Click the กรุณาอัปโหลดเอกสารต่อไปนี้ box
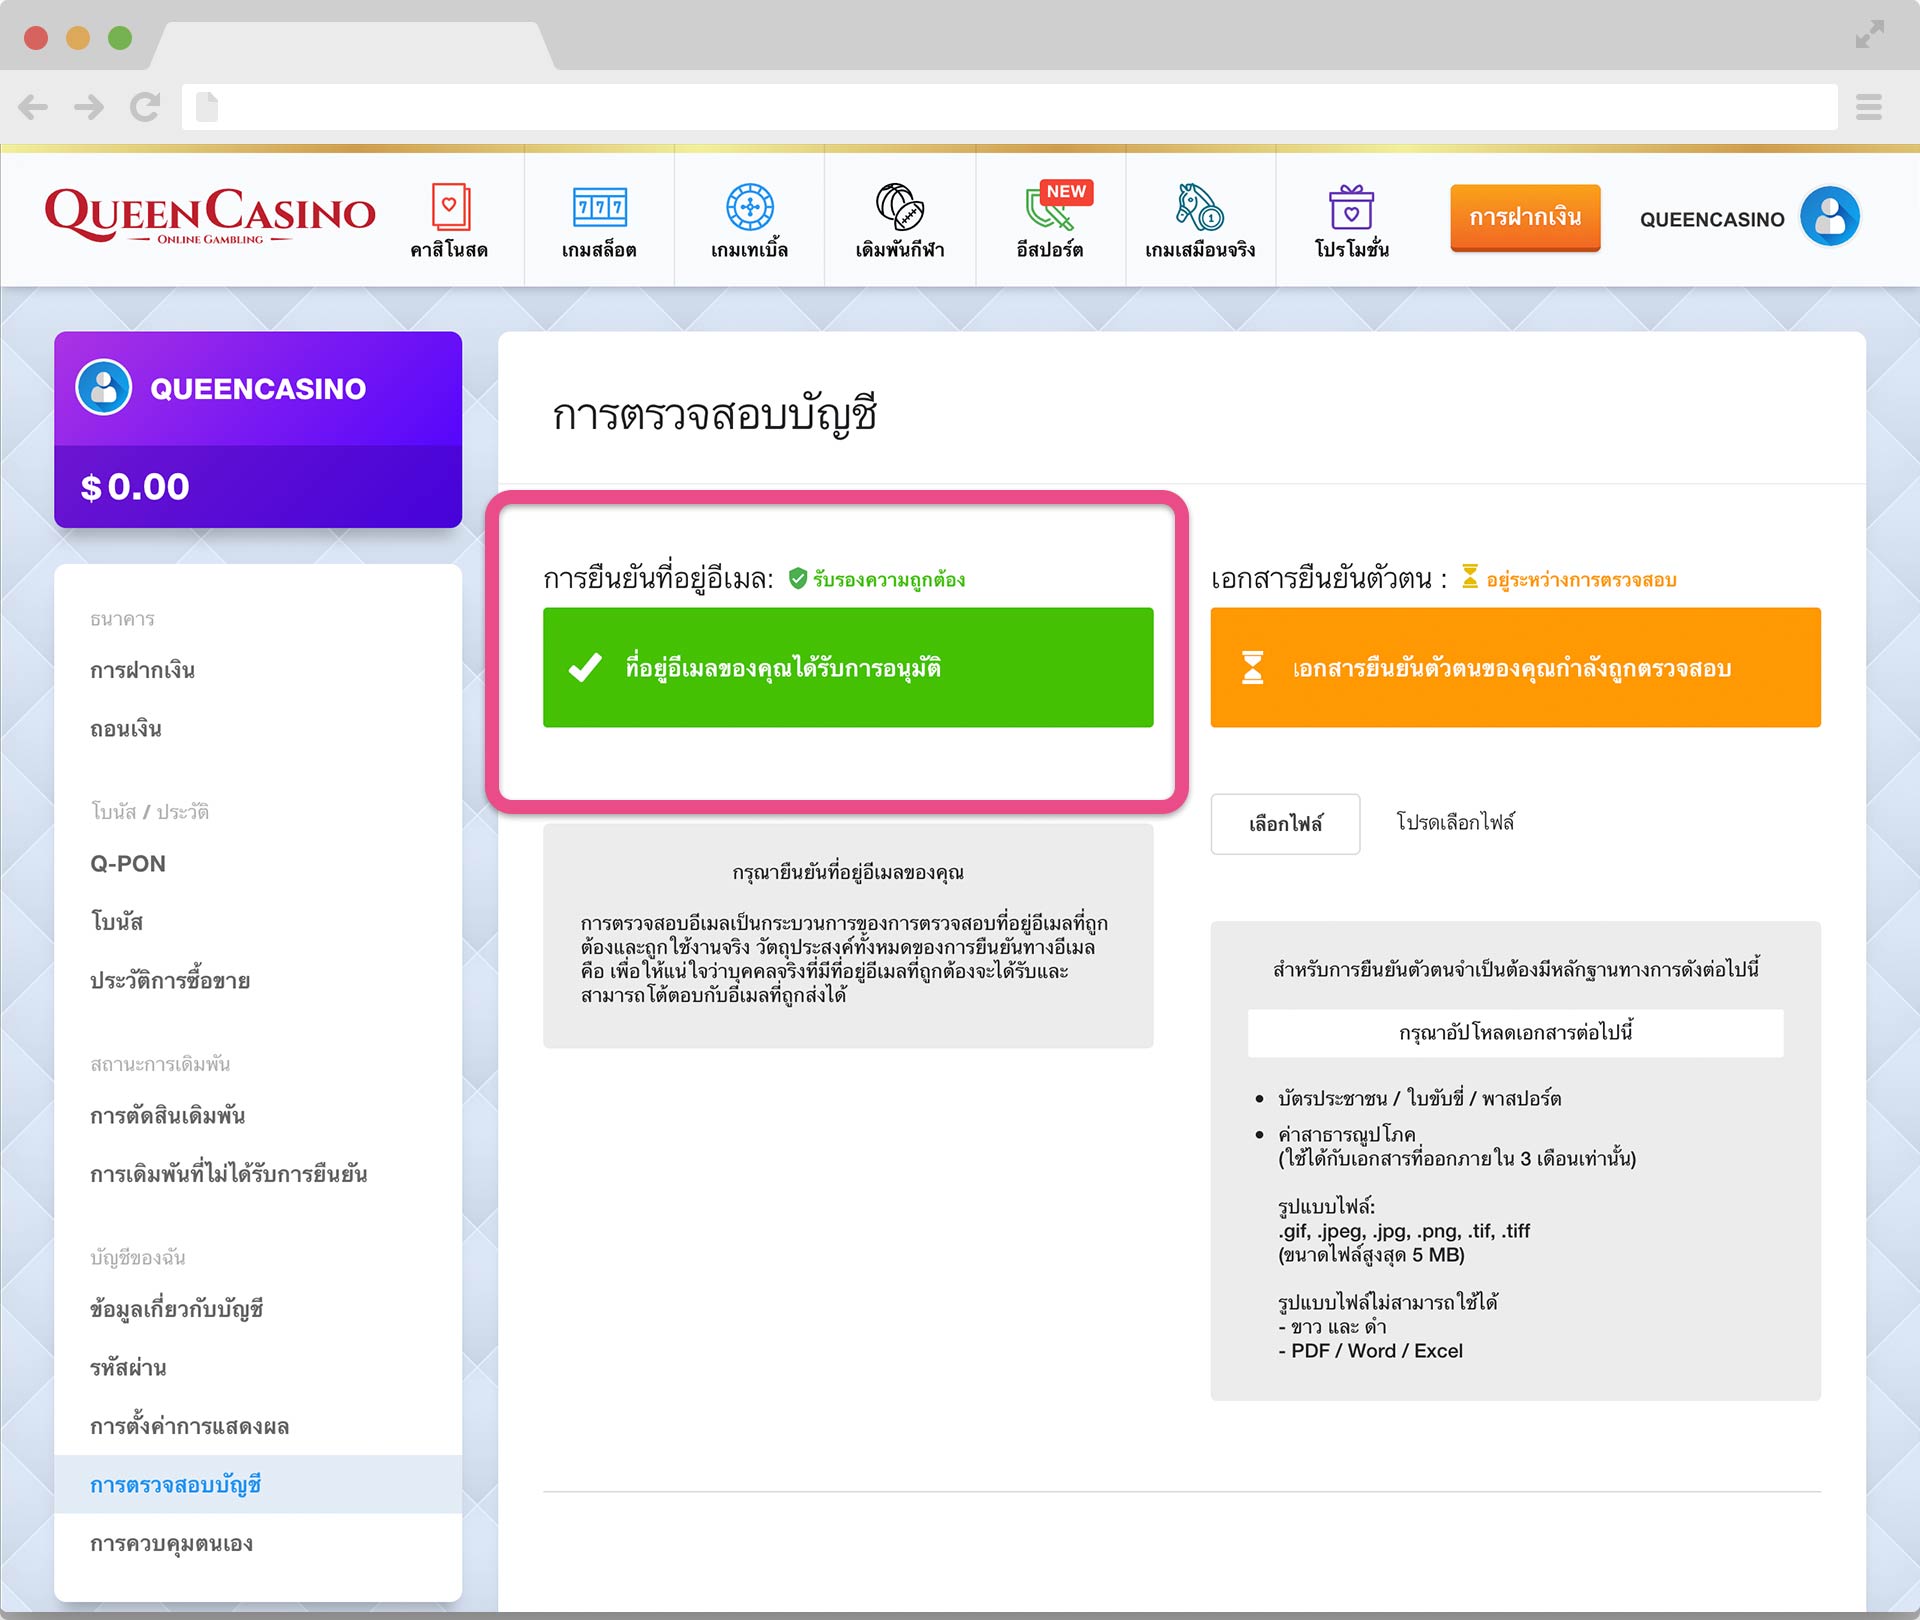The height and width of the screenshot is (1620, 1920). (1515, 1032)
